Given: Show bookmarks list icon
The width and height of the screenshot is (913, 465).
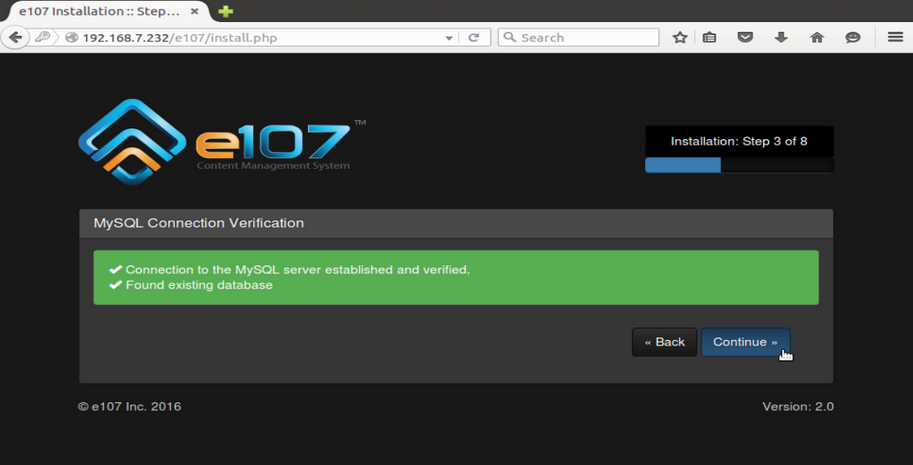Looking at the screenshot, I should [x=709, y=37].
